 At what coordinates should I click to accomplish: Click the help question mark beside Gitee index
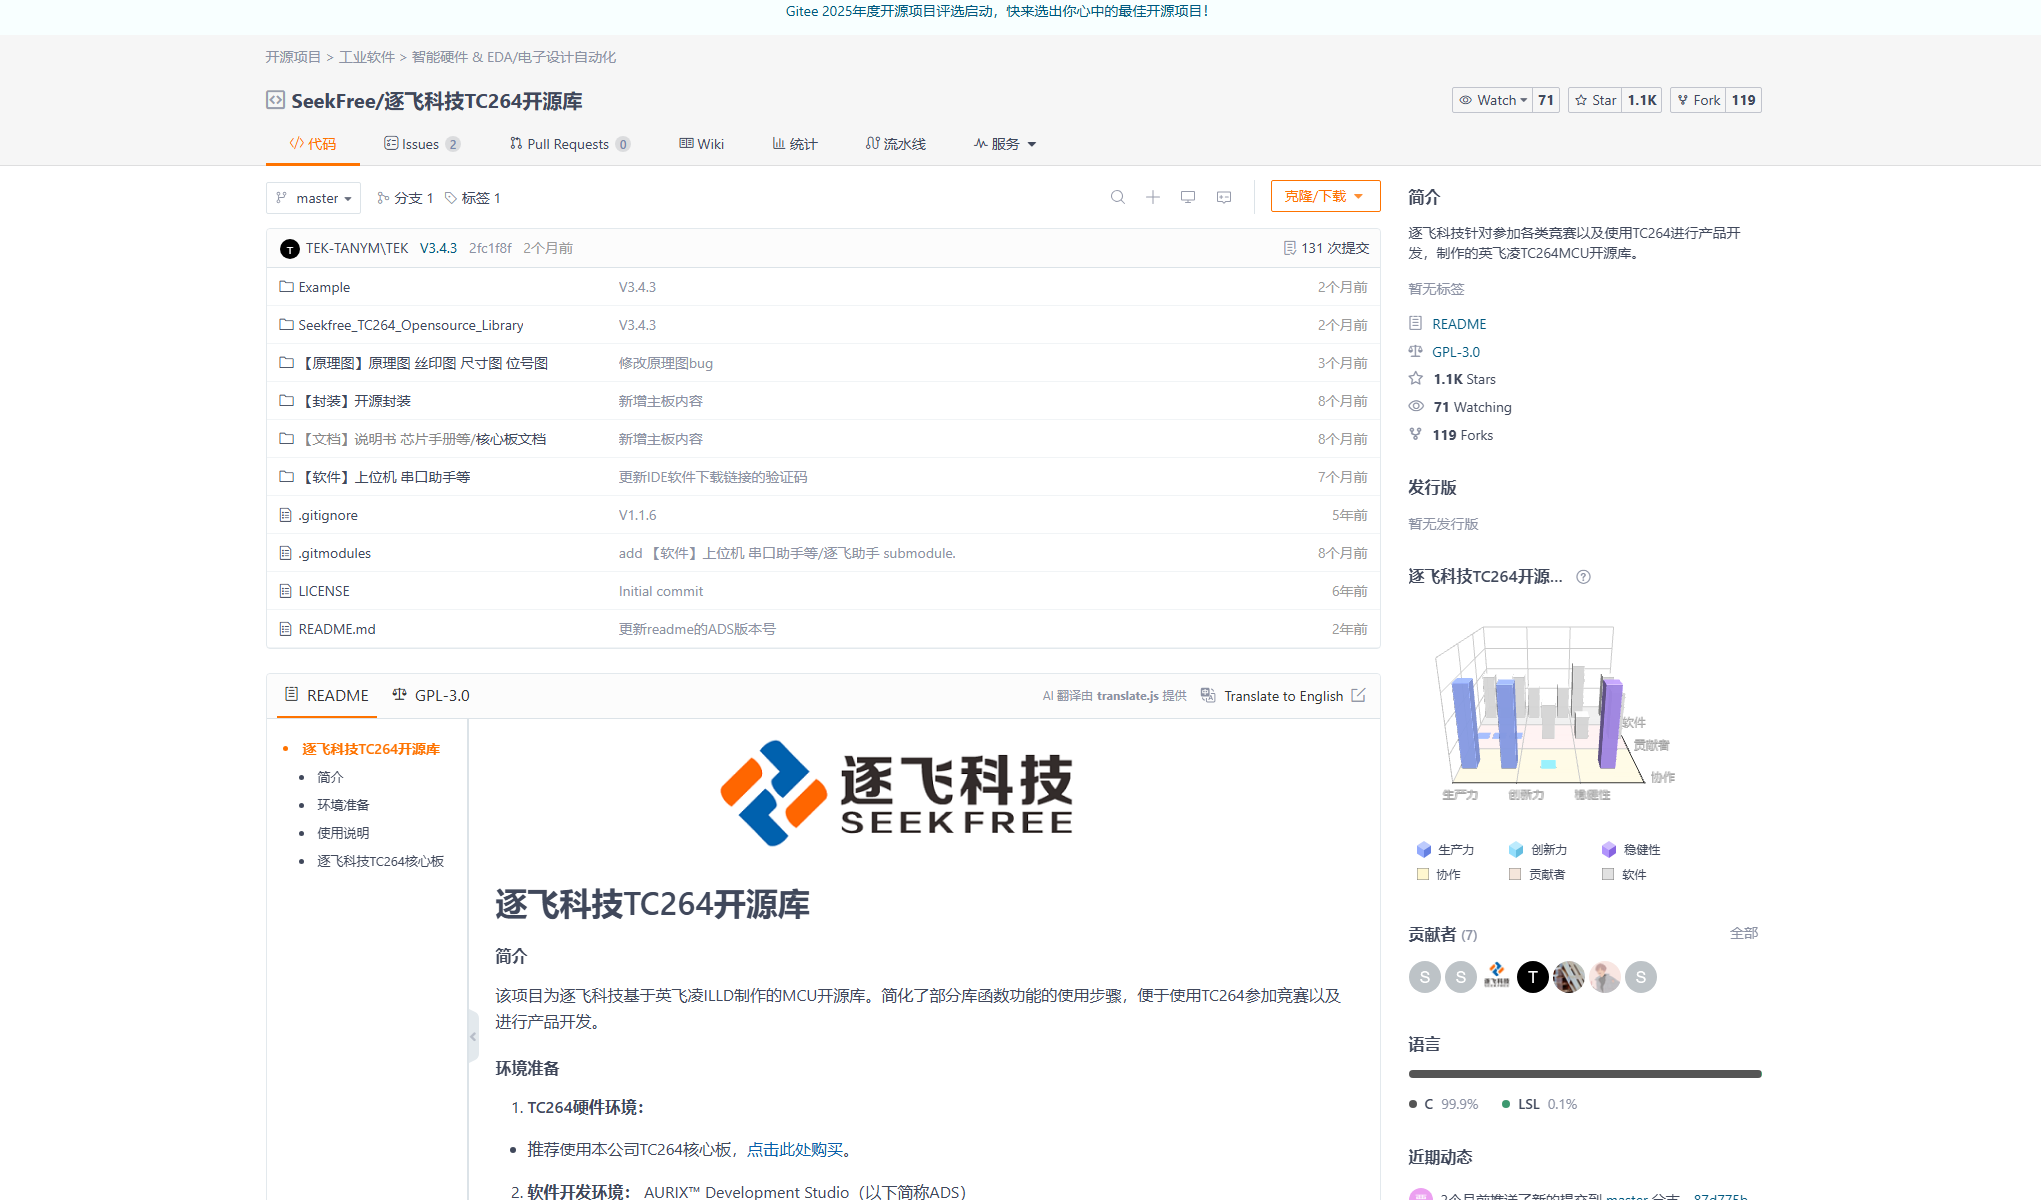(1583, 577)
